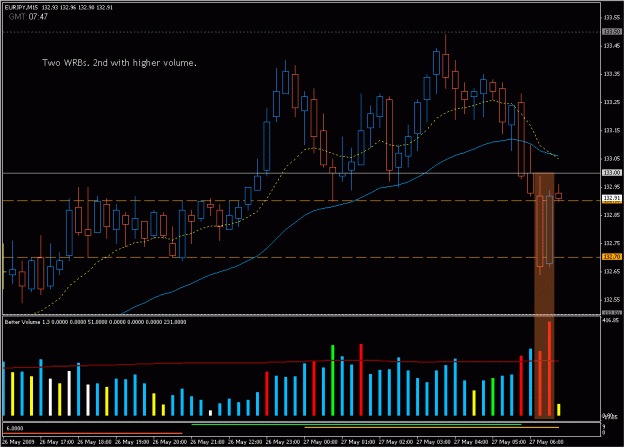
Task: Click the 26 May 19:00 time label
Action: [132, 442]
